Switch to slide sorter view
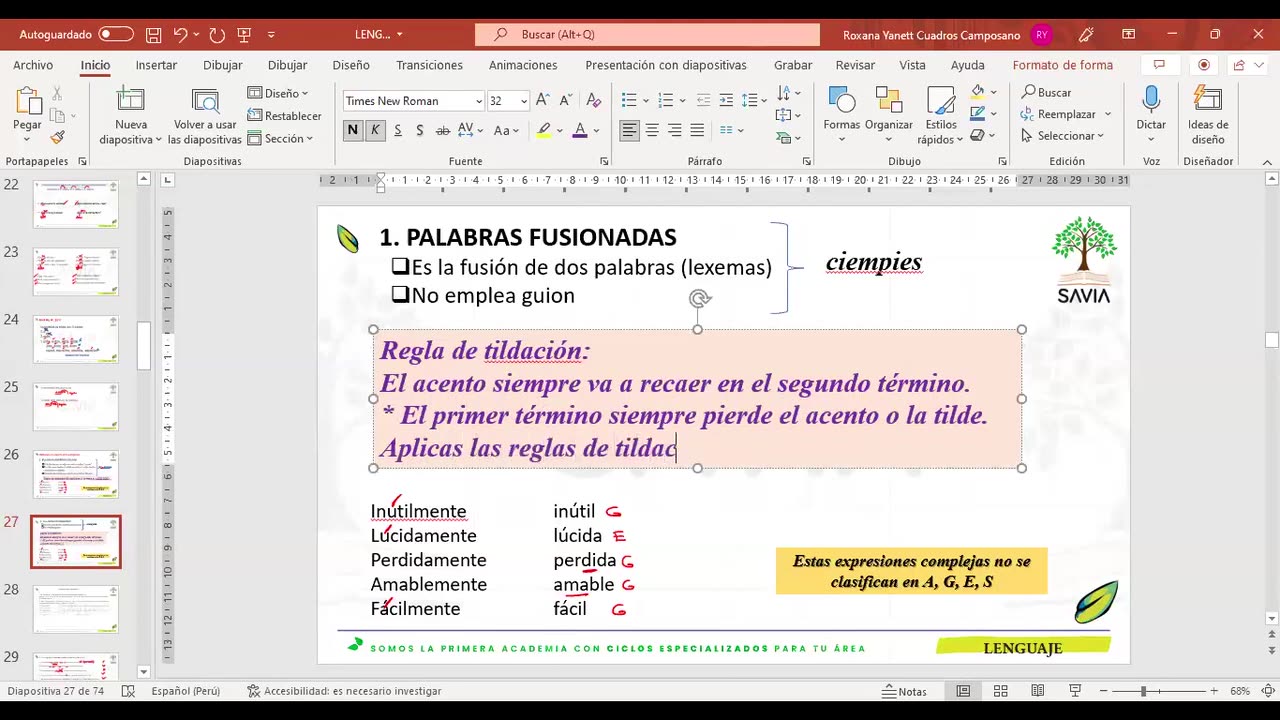 pyautogui.click(x=1000, y=691)
